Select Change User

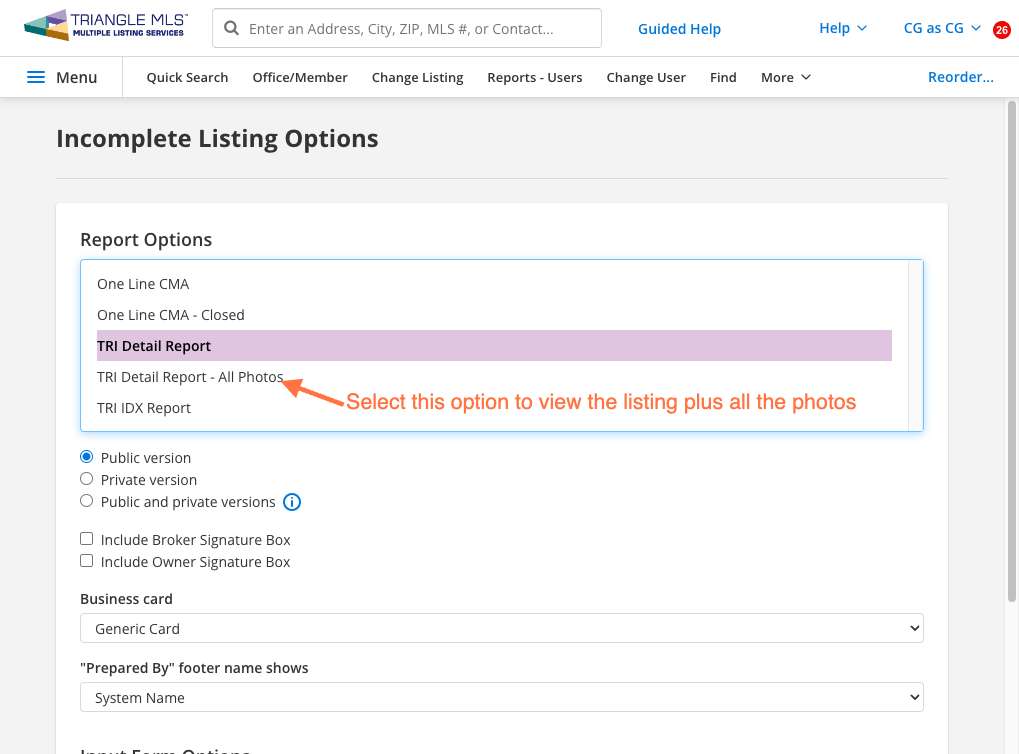click(646, 77)
